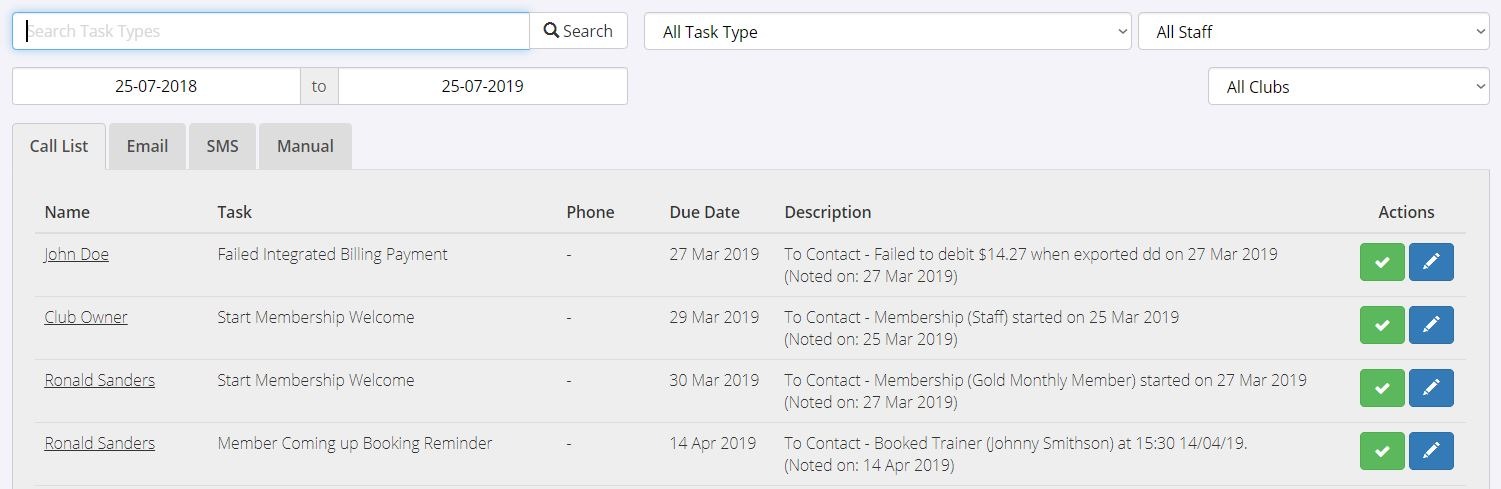The width and height of the screenshot is (1501, 489).
Task: Switch to the Email tab
Action: [x=147, y=146]
